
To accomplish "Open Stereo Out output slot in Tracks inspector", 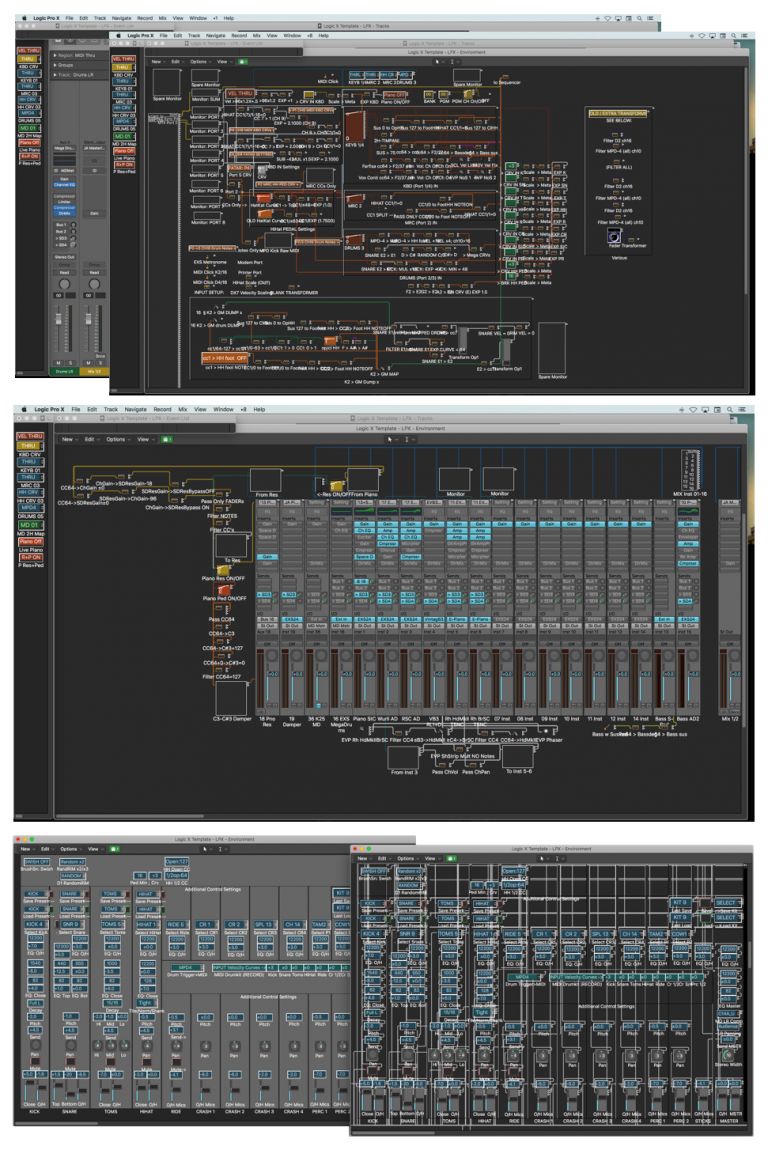I will click(x=65, y=257).
